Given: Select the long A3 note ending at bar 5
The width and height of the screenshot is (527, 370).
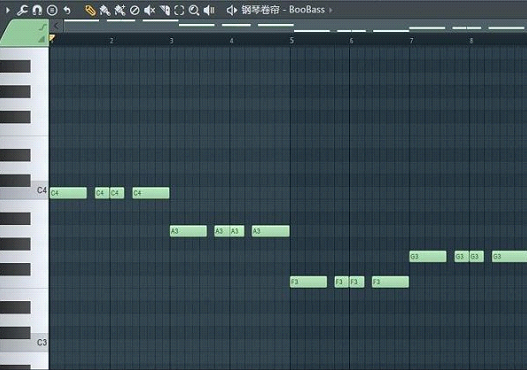Looking at the screenshot, I should coord(271,231).
